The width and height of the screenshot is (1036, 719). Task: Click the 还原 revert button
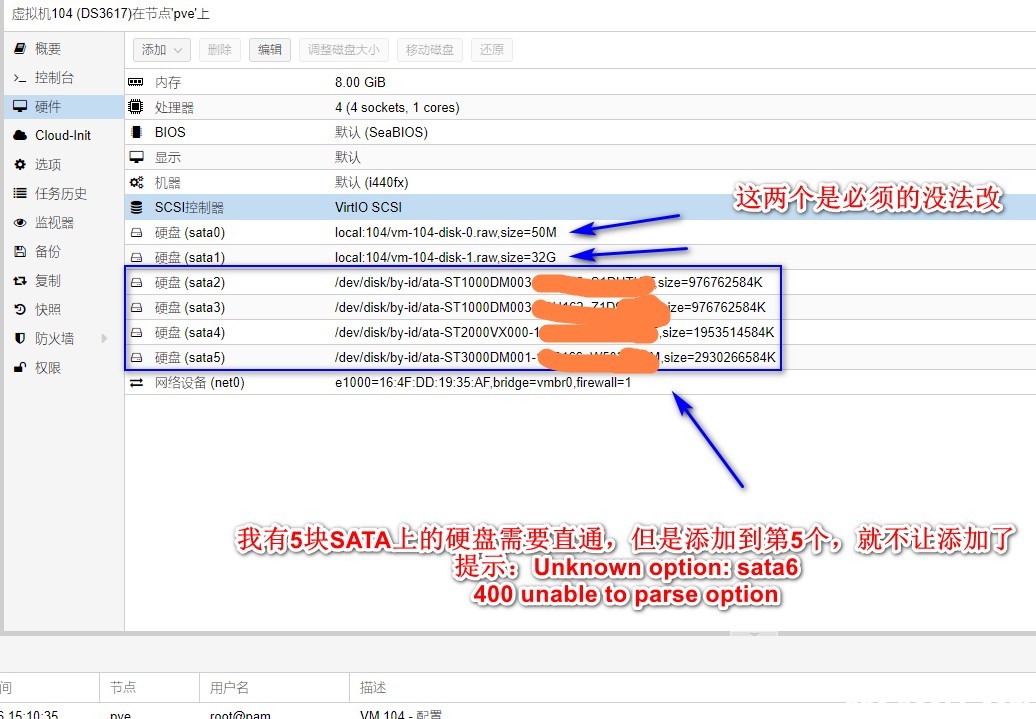coord(492,49)
